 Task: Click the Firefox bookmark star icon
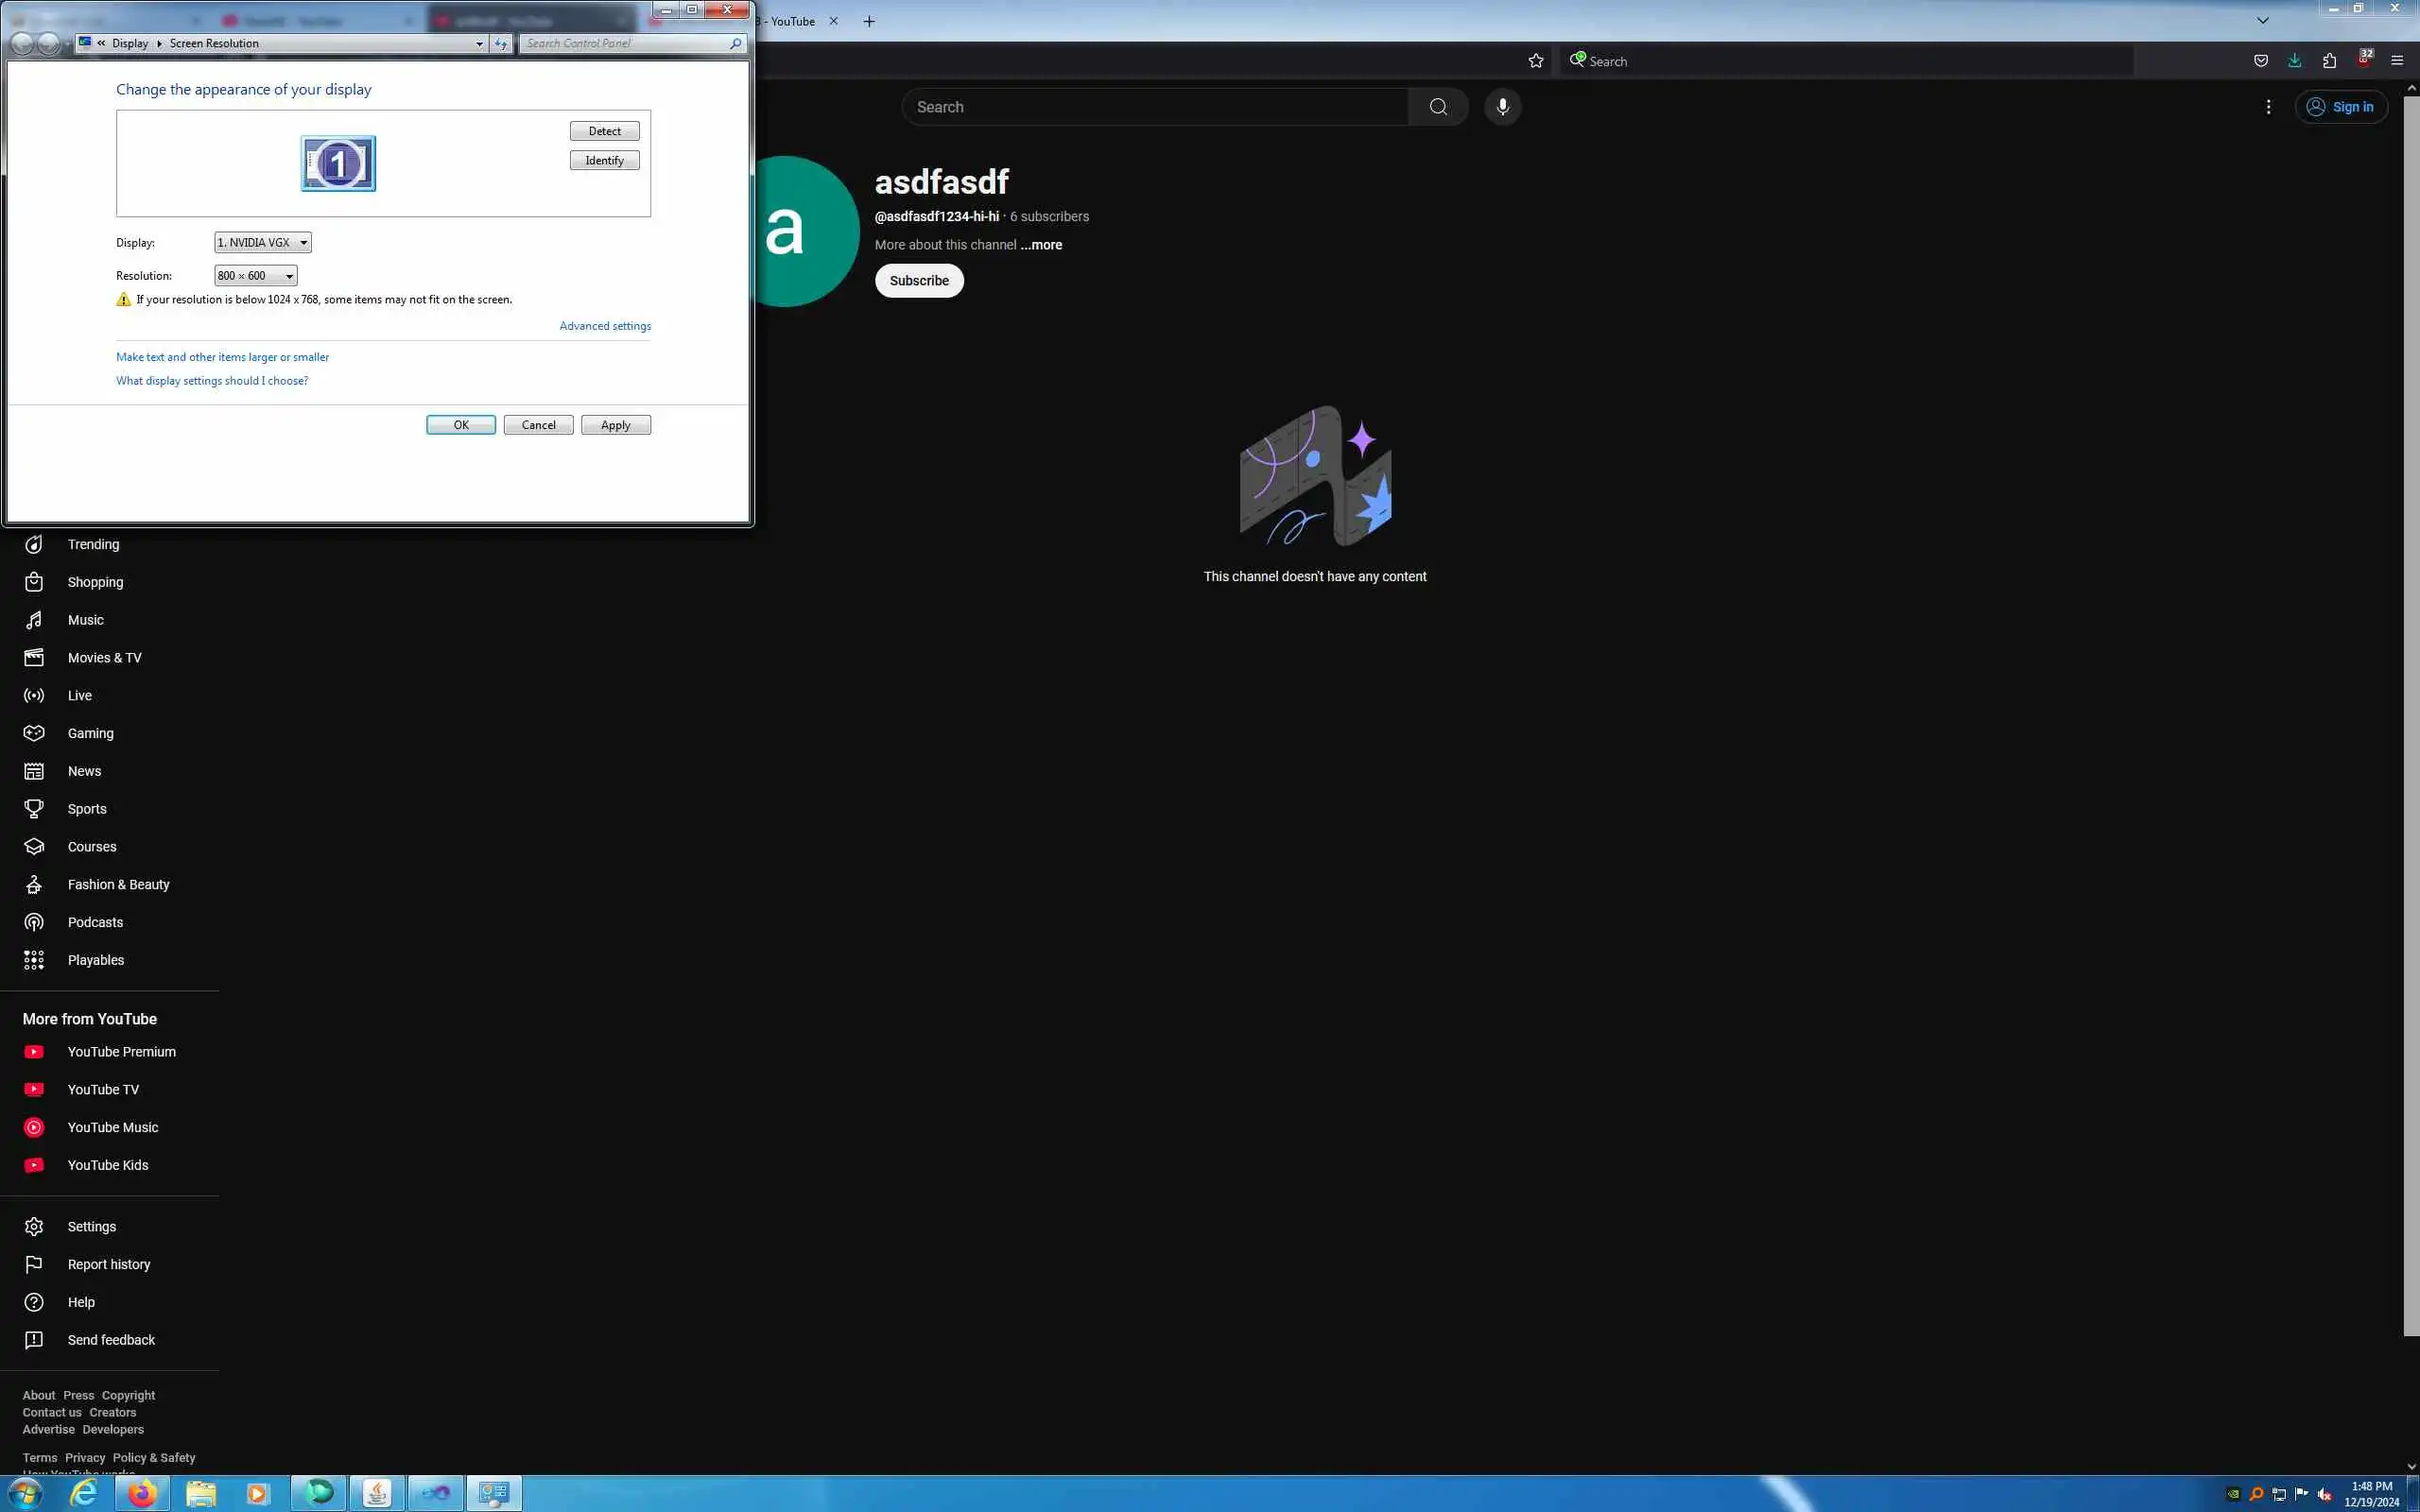[x=1536, y=61]
